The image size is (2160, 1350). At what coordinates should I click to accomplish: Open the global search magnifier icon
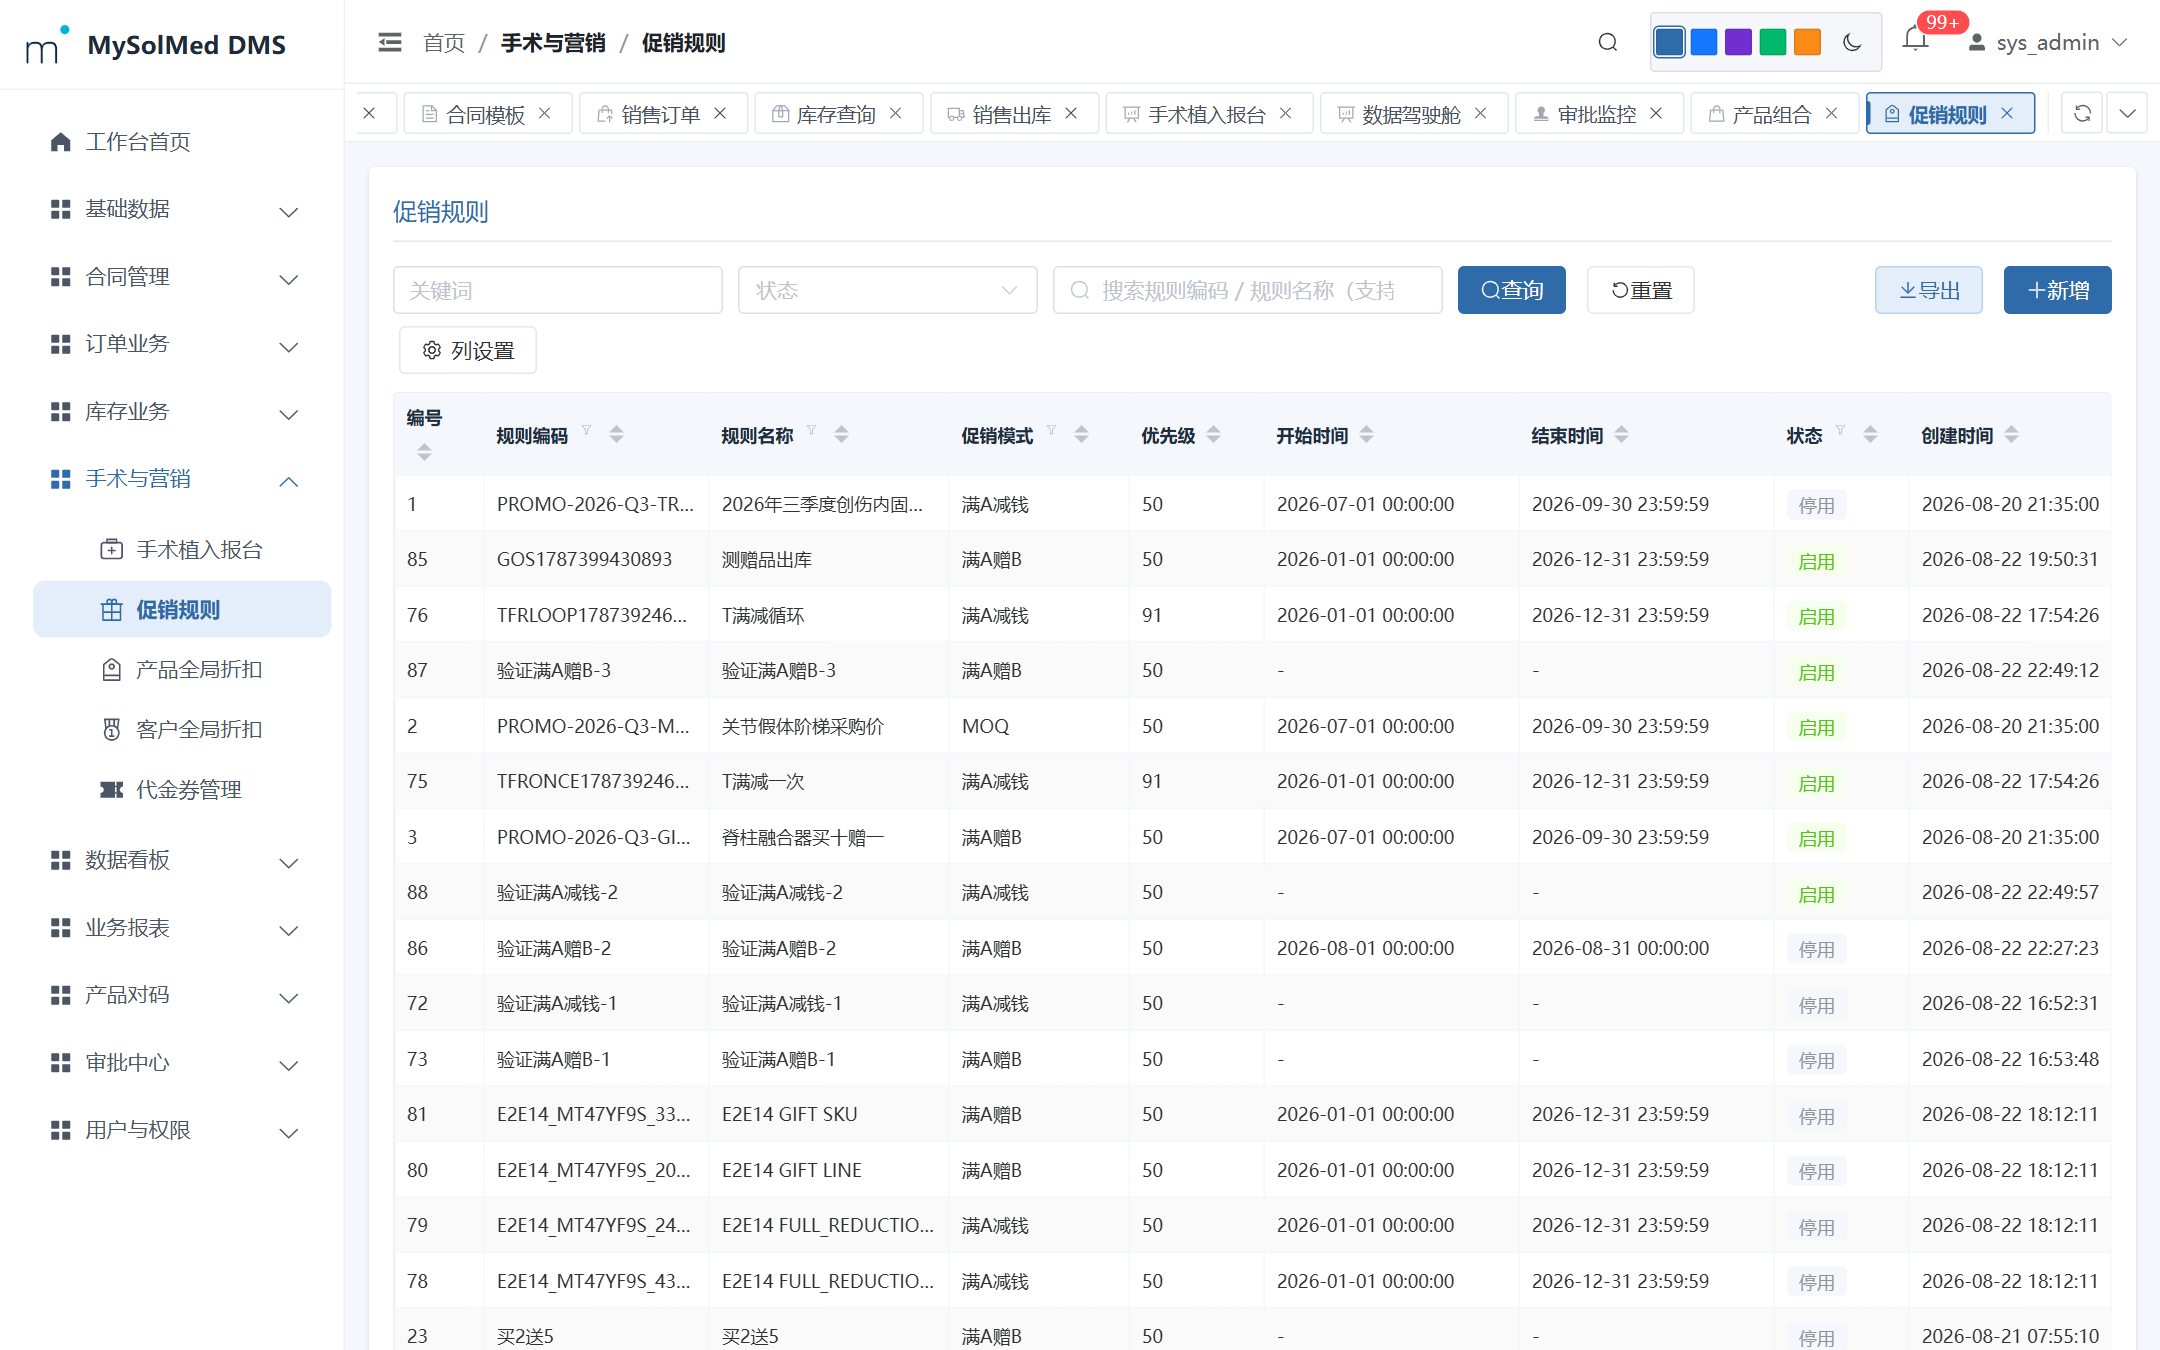pyautogui.click(x=1607, y=42)
